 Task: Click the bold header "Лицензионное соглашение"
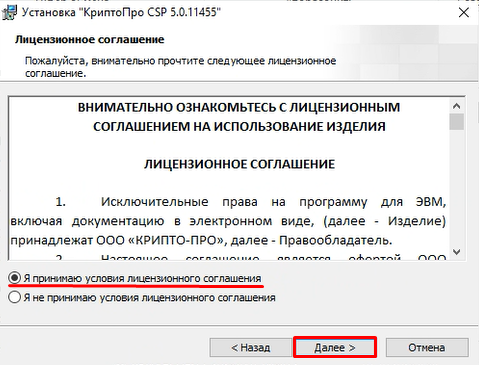90,40
